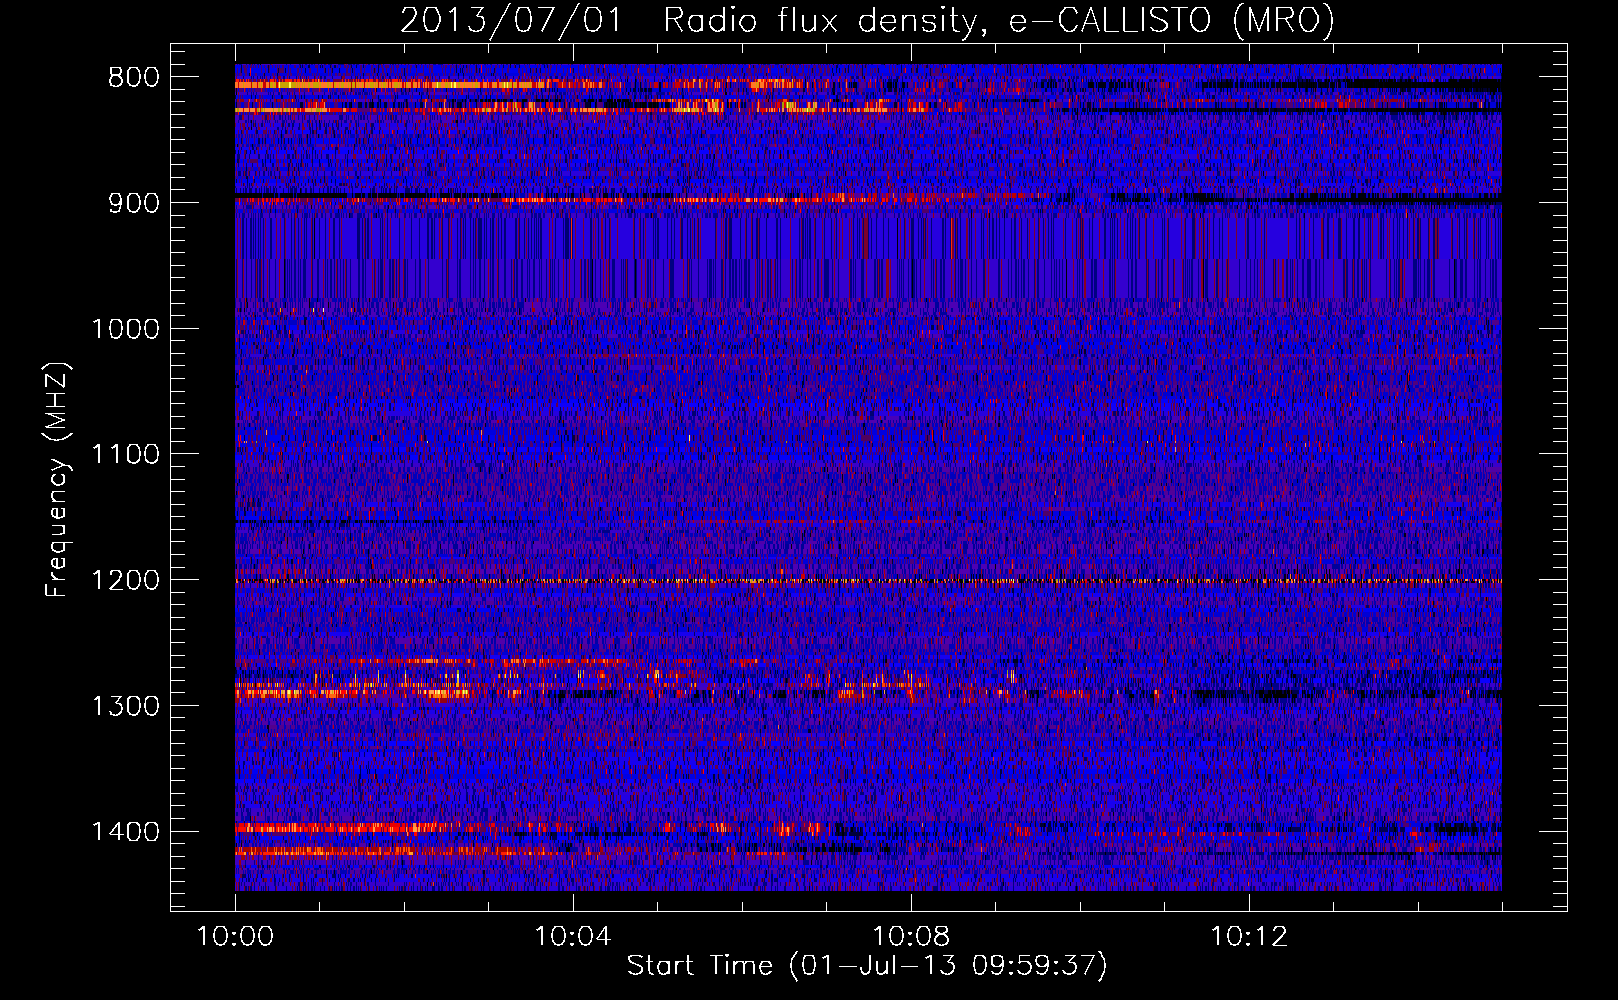This screenshot has height=1000, width=1618.
Task: Click the 1300 frequency tick label
Action: (125, 707)
